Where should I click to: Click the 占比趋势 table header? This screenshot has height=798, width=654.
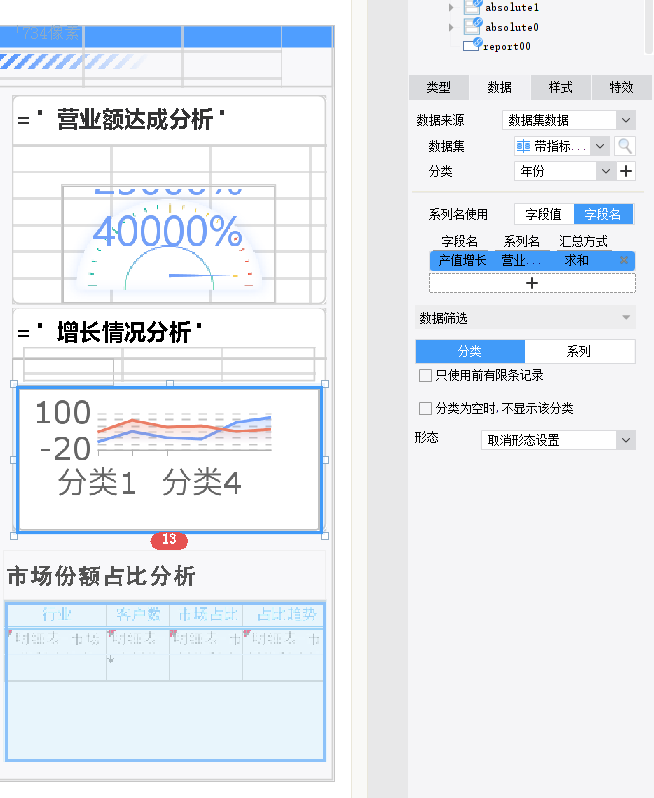pos(285,615)
